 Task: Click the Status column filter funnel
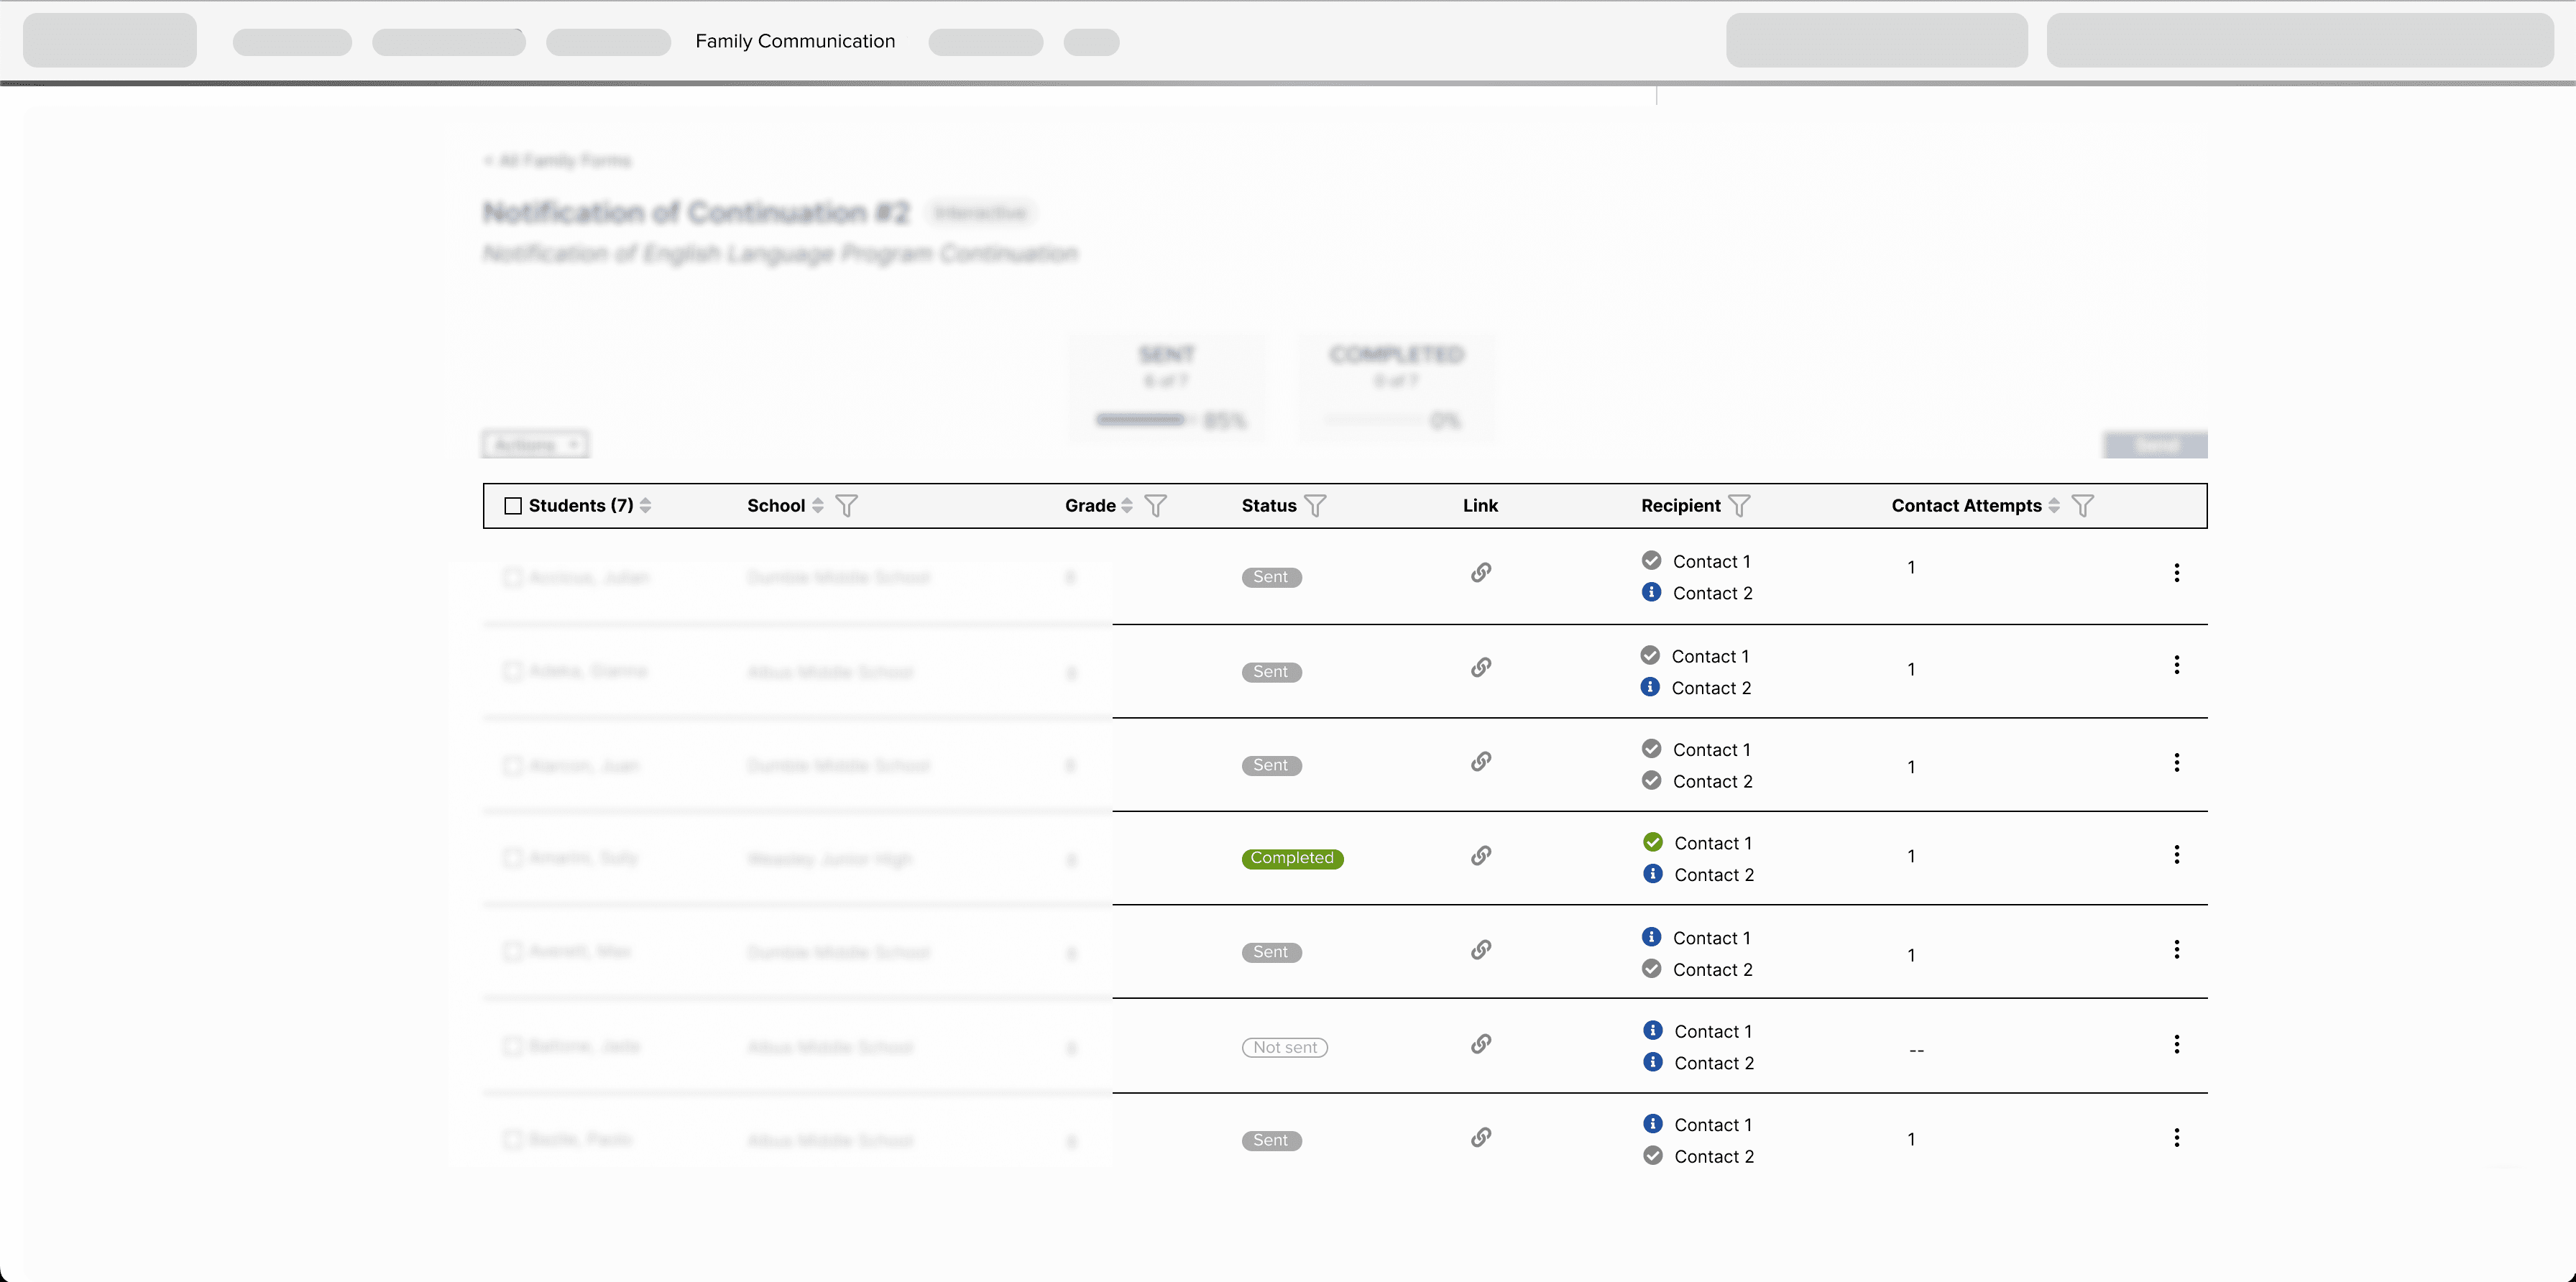tap(1315, 506)
